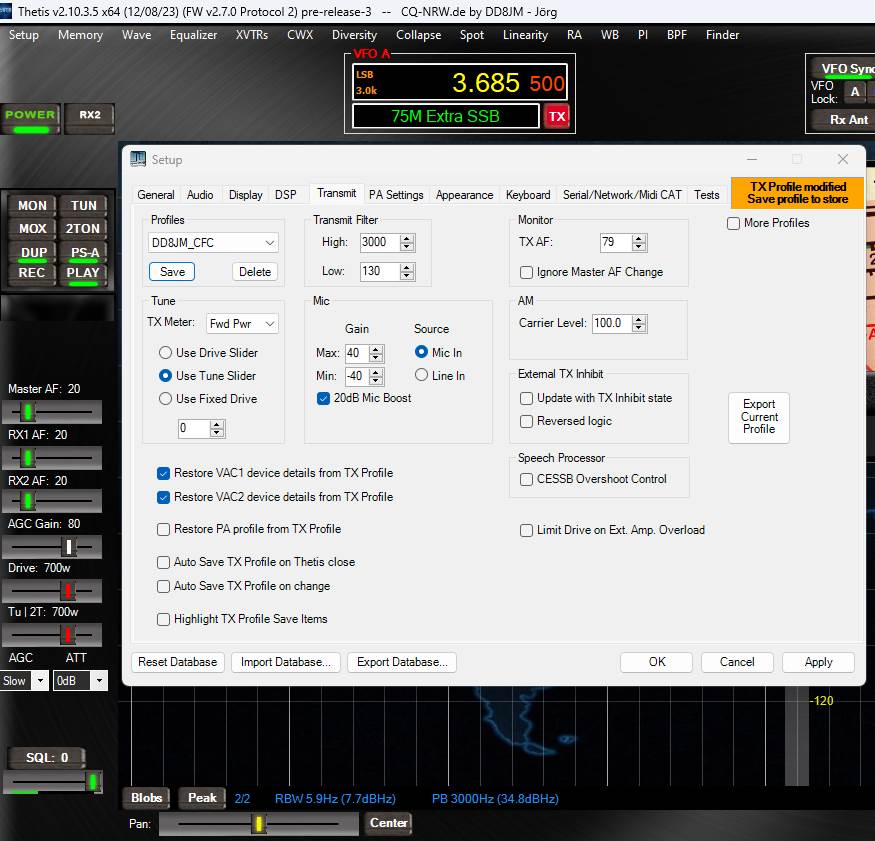
Task: Click the Mic Gain Max stepper arrows
Action: (377, 353)
